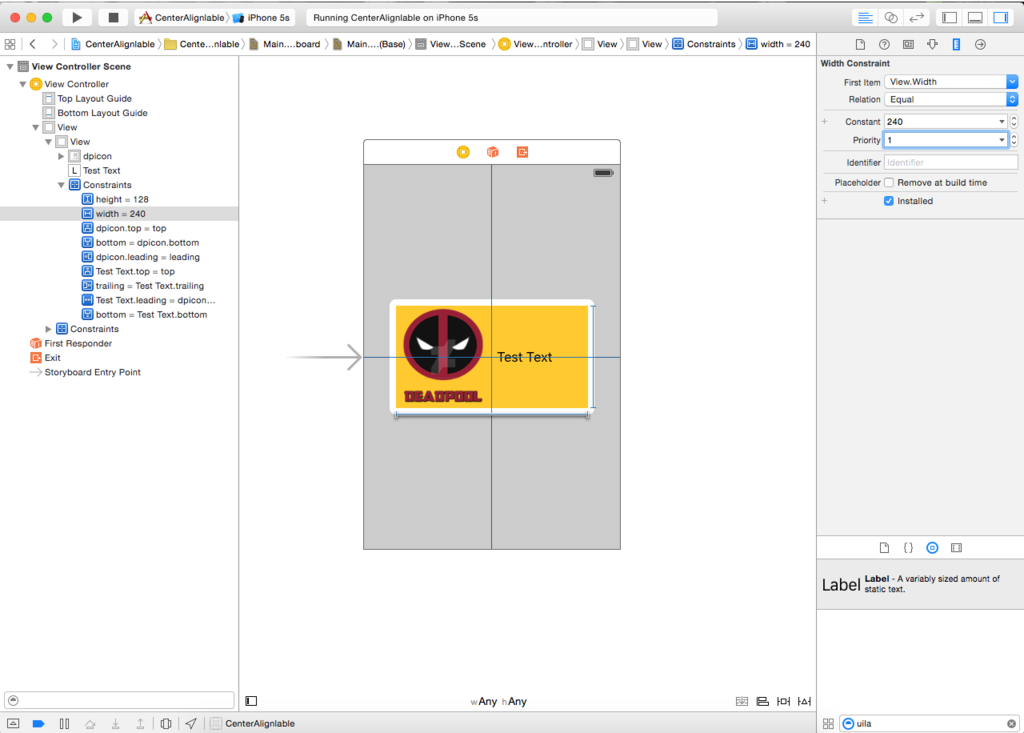Screen dimensions: 1024x733
Task: Show the Code Snippet library
Action: point(908,547)
